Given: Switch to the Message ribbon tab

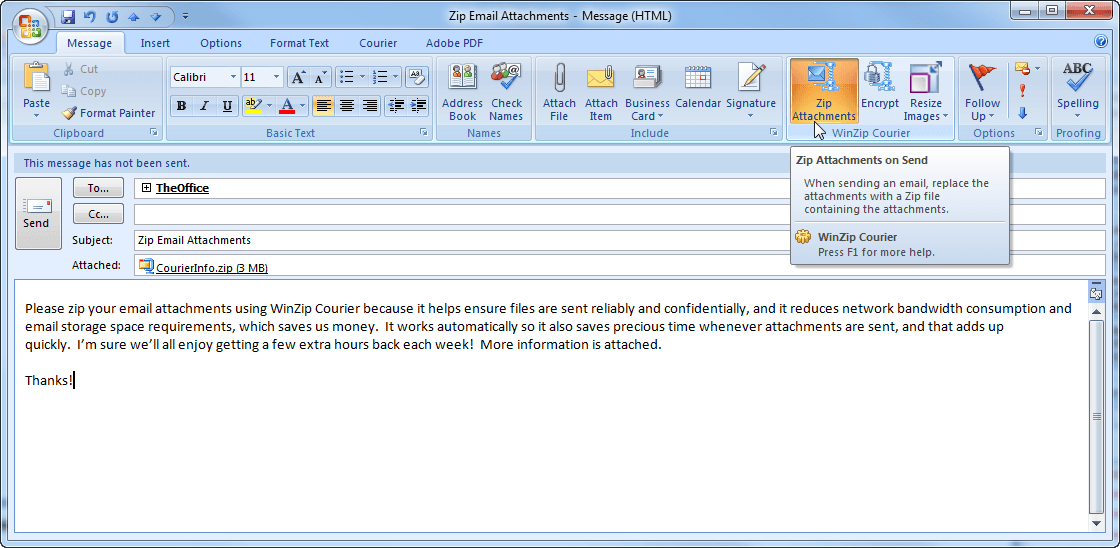Looking at the screenshot, I should coord(89,43).
